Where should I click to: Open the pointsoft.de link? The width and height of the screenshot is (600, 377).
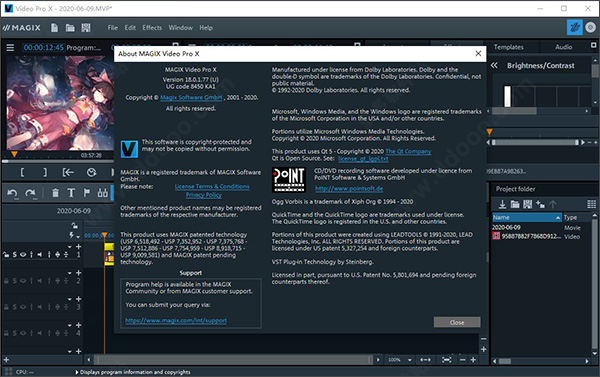coord(349,189)
